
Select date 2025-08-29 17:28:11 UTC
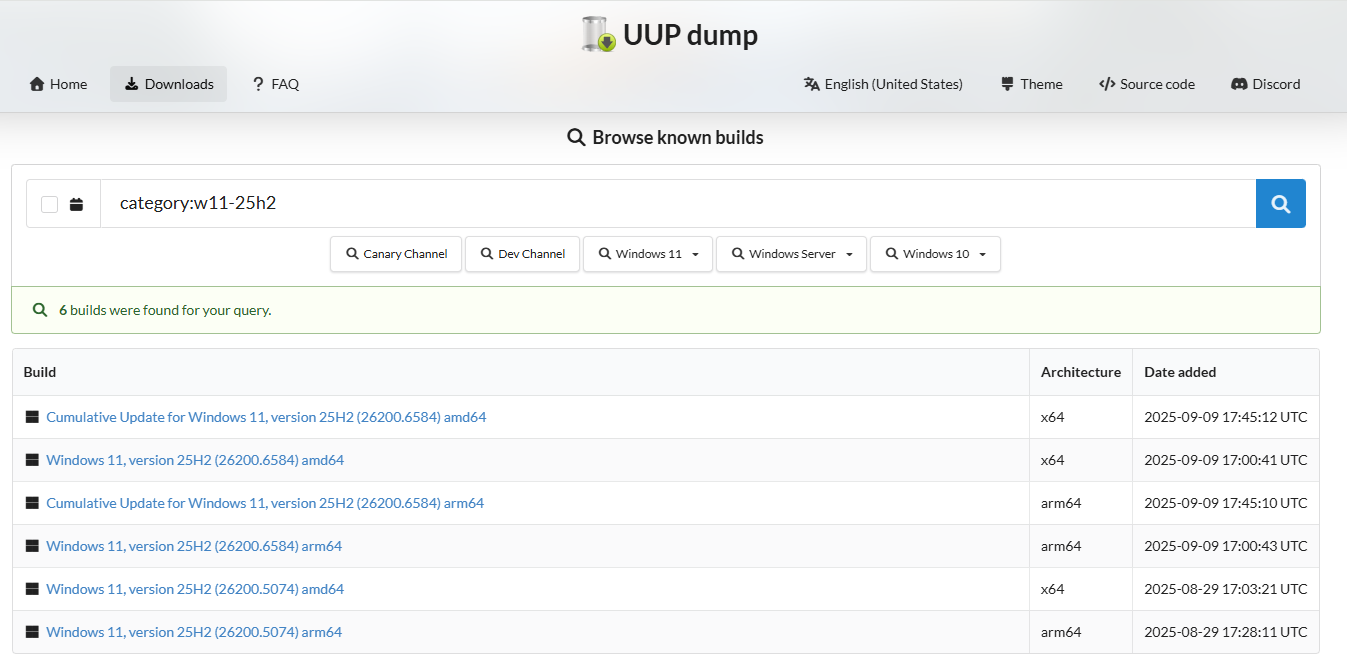pos(1225,632)
